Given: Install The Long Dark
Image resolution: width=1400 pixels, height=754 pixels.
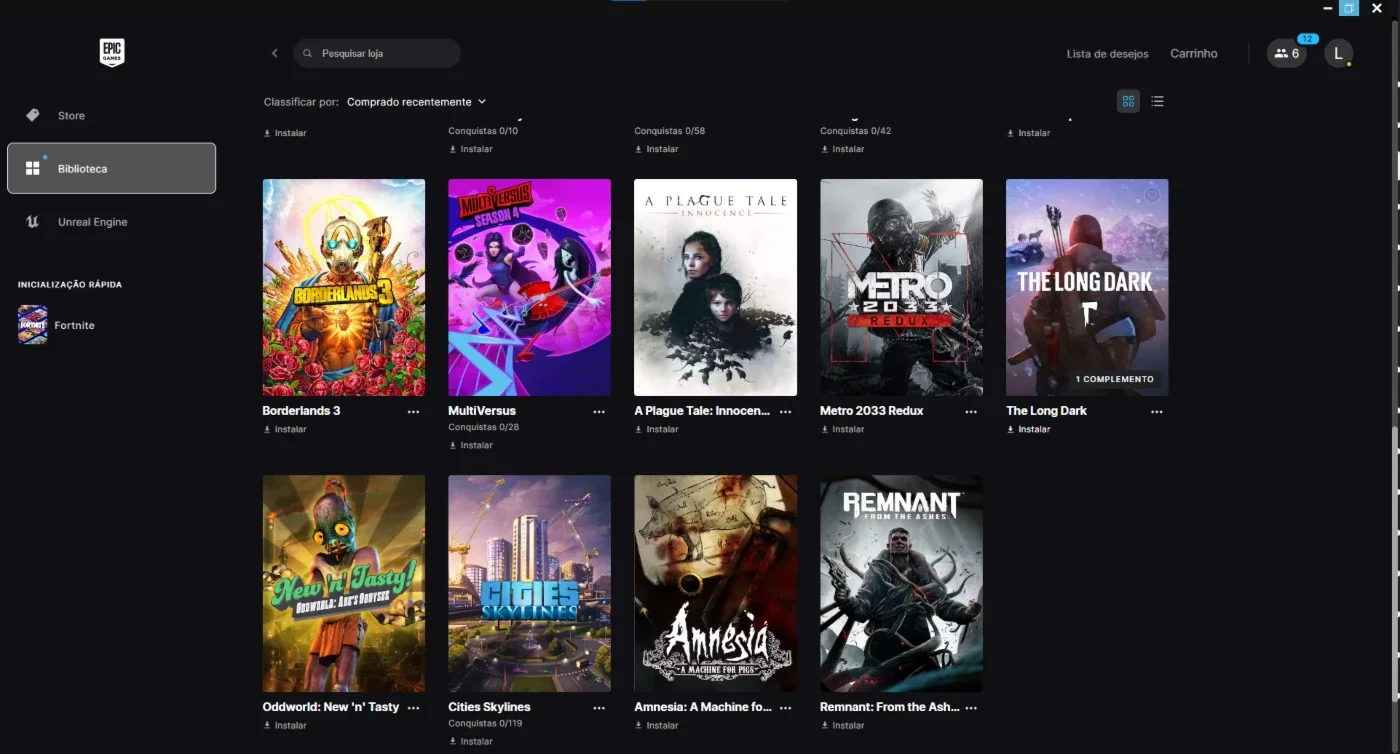Looking at the screenshot, I should [x=1029, y=429].
